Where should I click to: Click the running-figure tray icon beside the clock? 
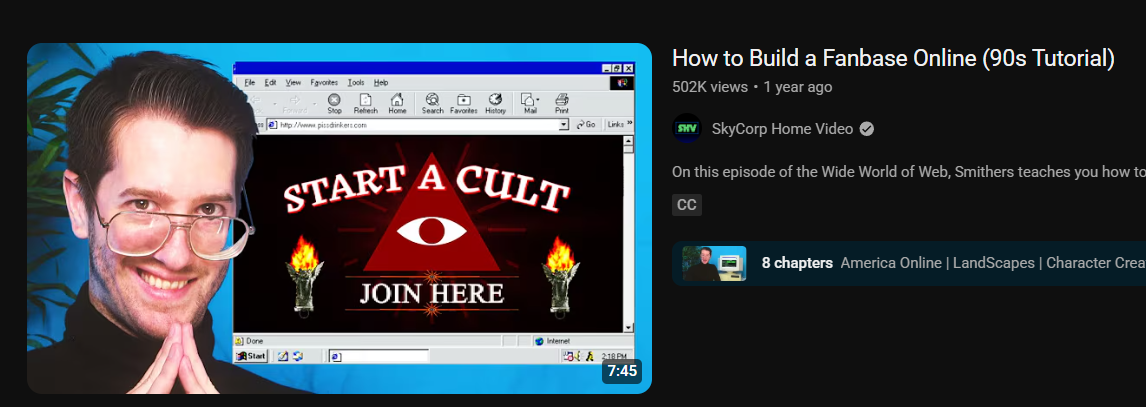(x=590, y=357)
